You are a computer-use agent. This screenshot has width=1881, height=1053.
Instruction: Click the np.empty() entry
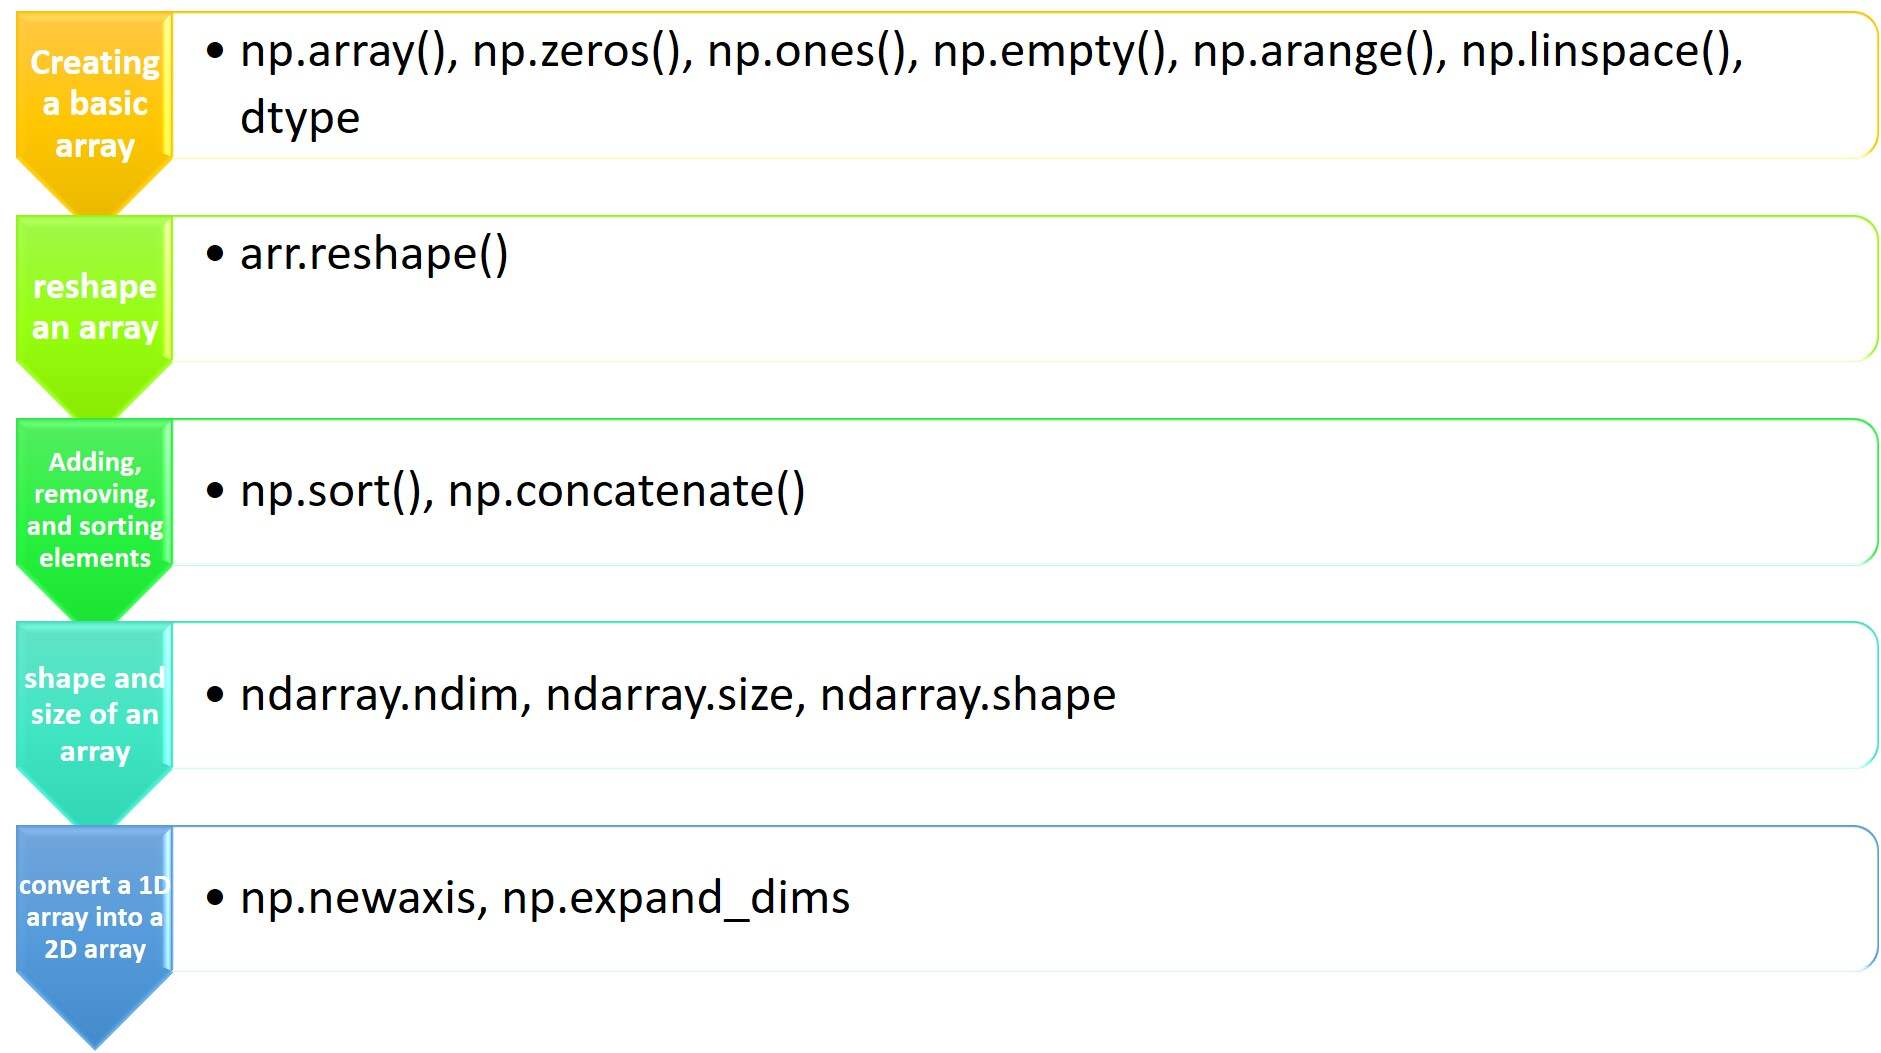[1054, 51]
